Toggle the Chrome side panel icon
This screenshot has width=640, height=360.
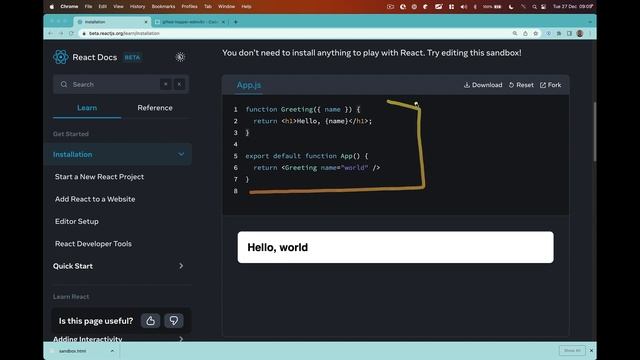[x=569, y=33]
